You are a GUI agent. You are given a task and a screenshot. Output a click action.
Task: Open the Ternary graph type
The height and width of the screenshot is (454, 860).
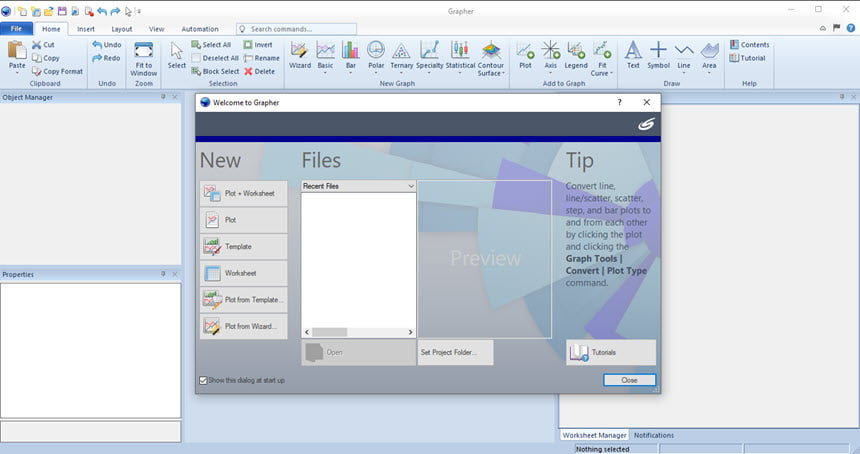[x=401, y=55]
